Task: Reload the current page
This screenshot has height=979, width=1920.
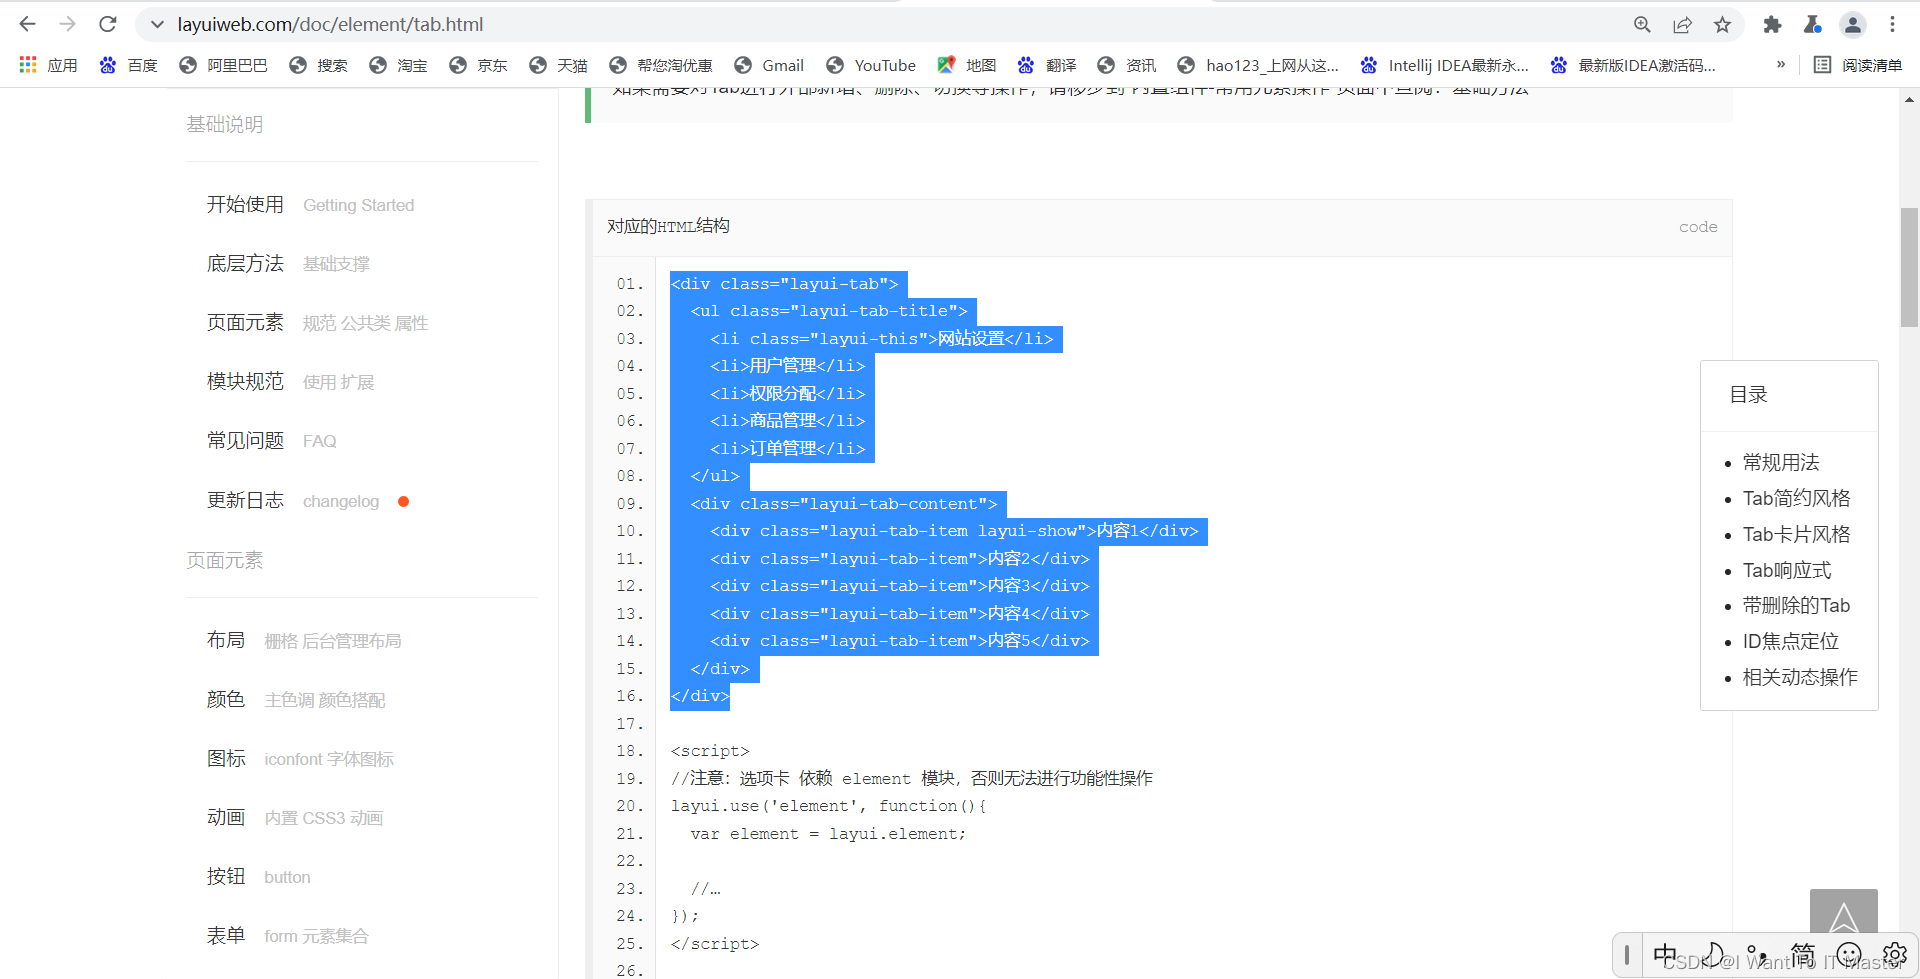Action: 108,24
